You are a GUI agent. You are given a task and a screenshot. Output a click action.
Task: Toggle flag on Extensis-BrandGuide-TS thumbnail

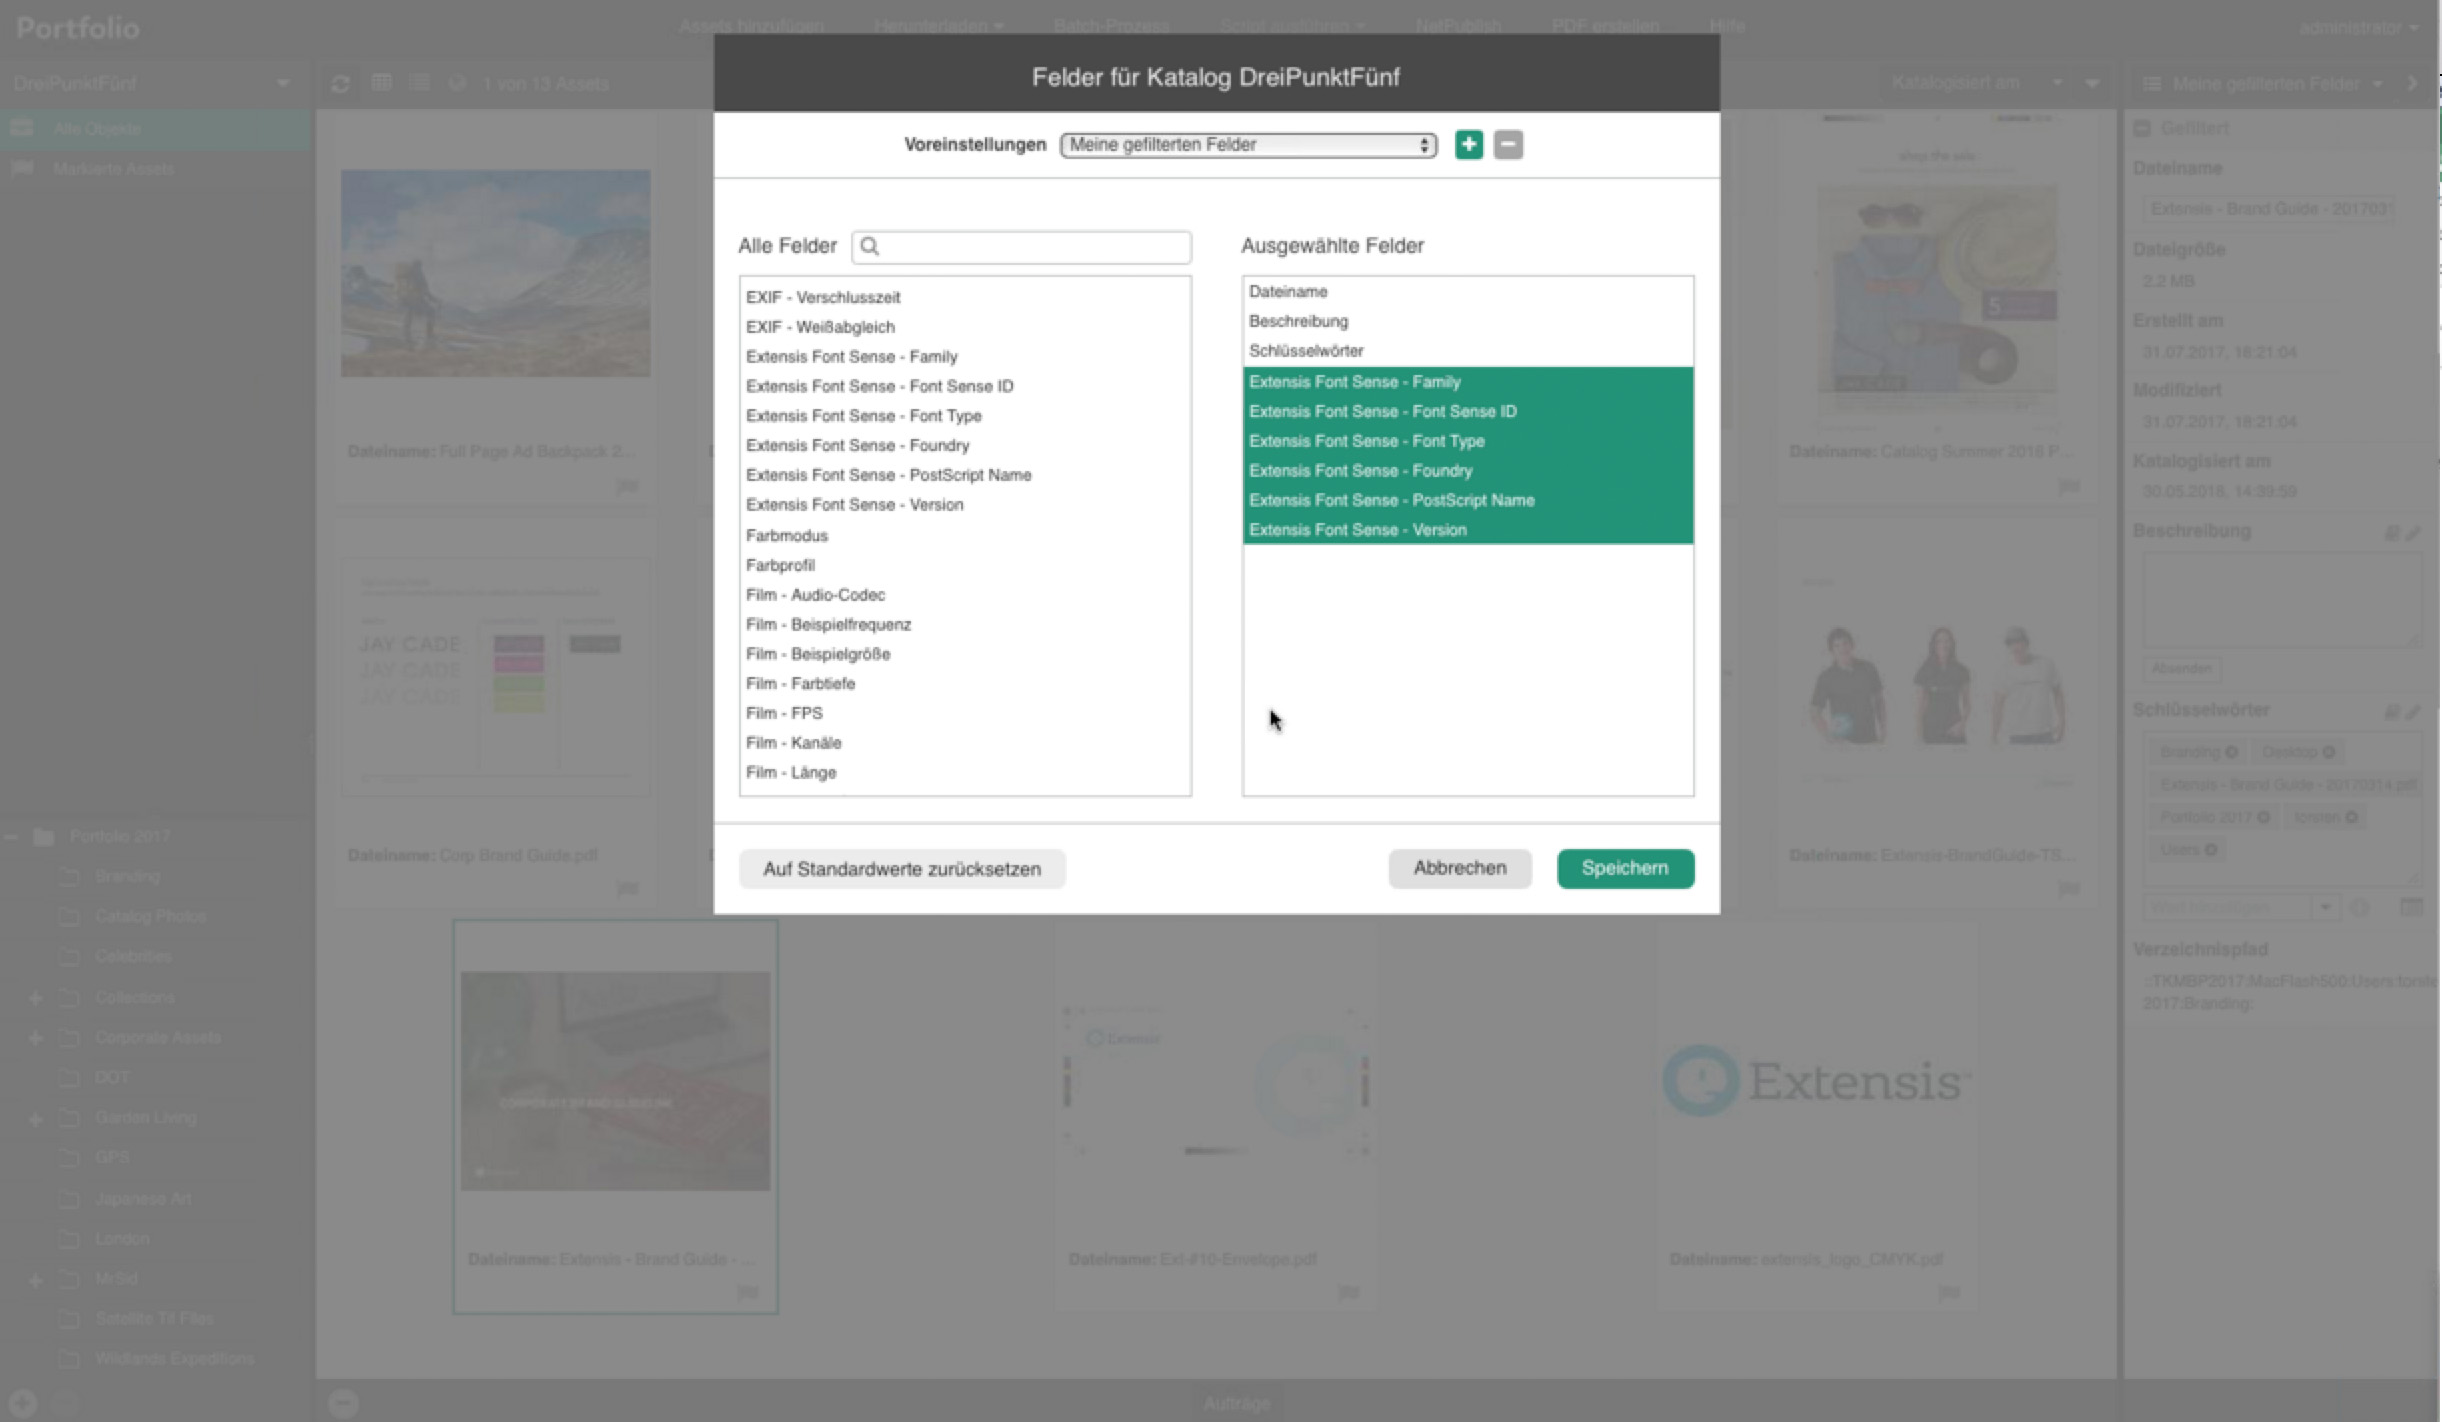click(x=2069, y=888)
